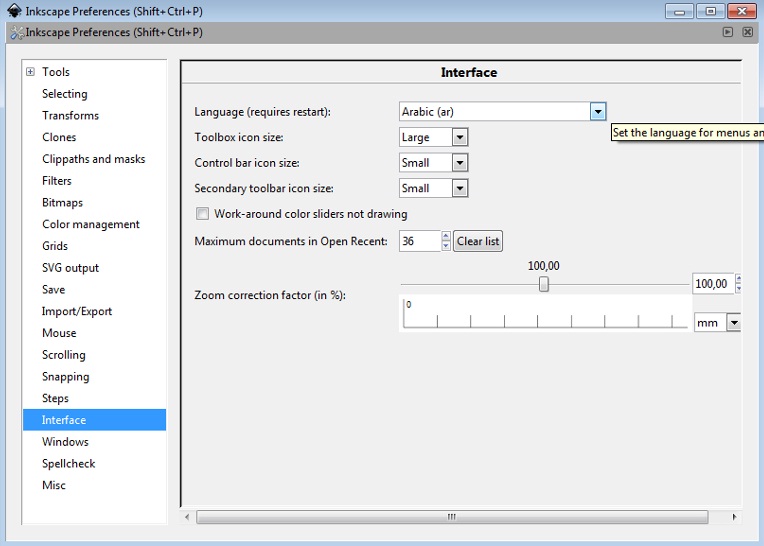Click the preferences tools icon in panel header
The image size is (764, 546).
(x=17, y=33)
